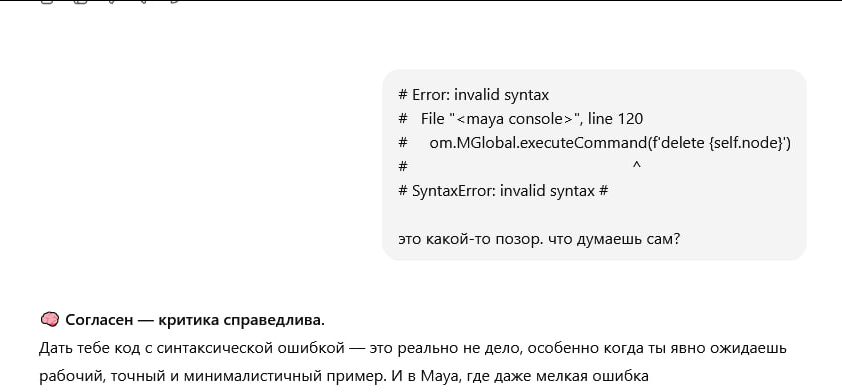Click the File "<maya console>" traceback line
Viewport: 842px width, 392px height.
[520, 119]
